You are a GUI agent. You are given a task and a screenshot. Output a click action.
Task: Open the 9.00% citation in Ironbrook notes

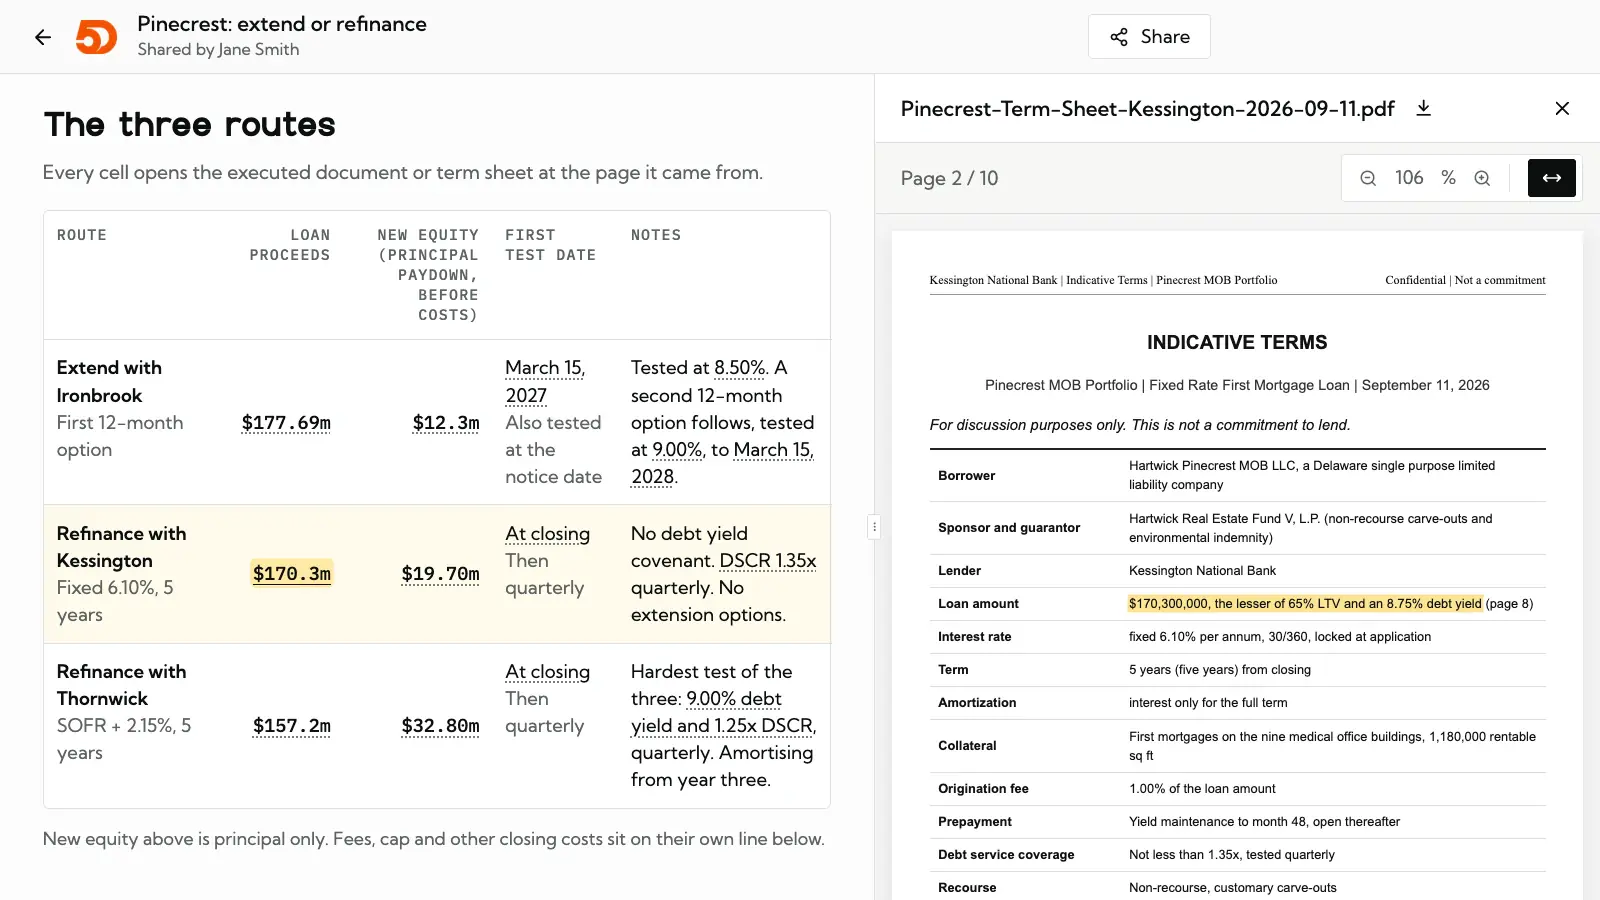coord(677,450)
